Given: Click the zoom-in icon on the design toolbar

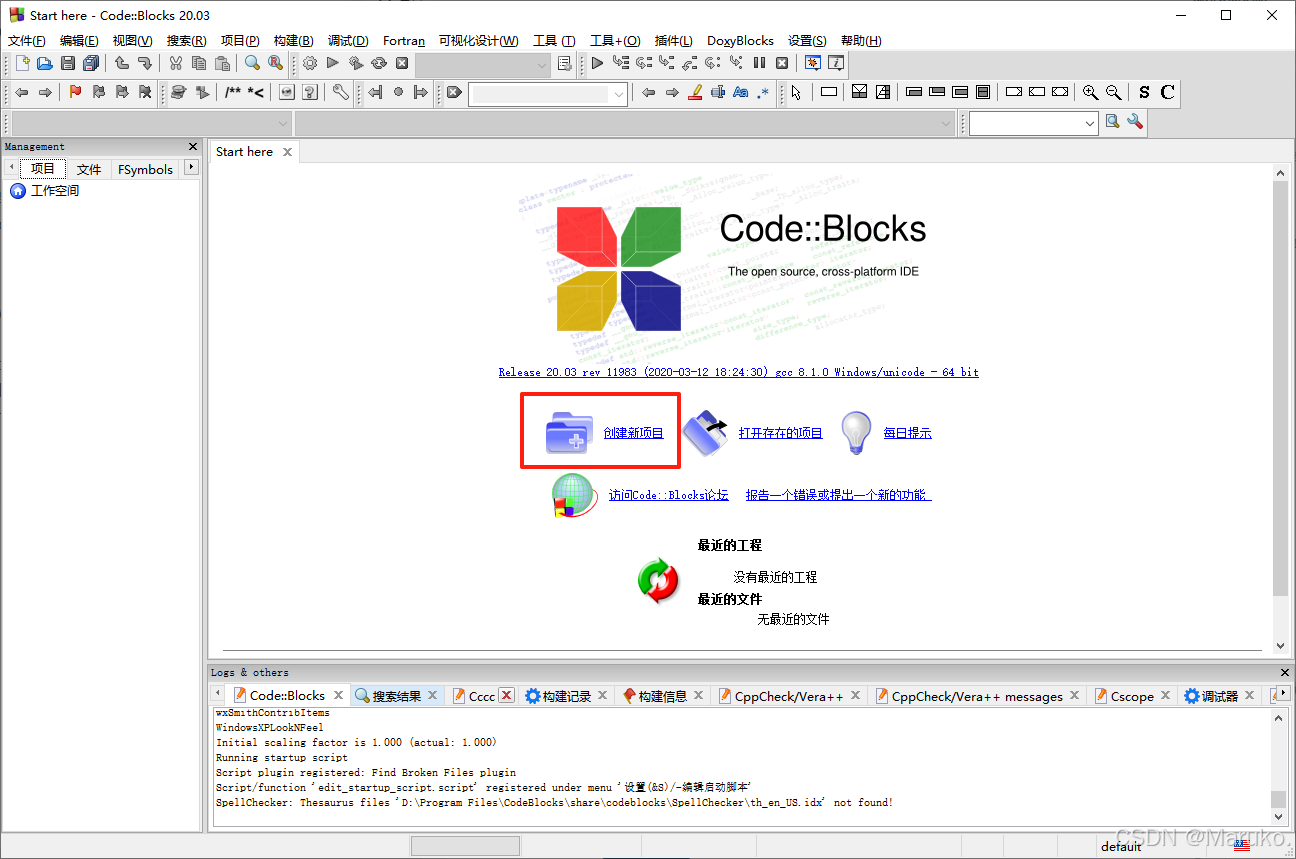Looking at the screenshot, I should coord(1090,91).
